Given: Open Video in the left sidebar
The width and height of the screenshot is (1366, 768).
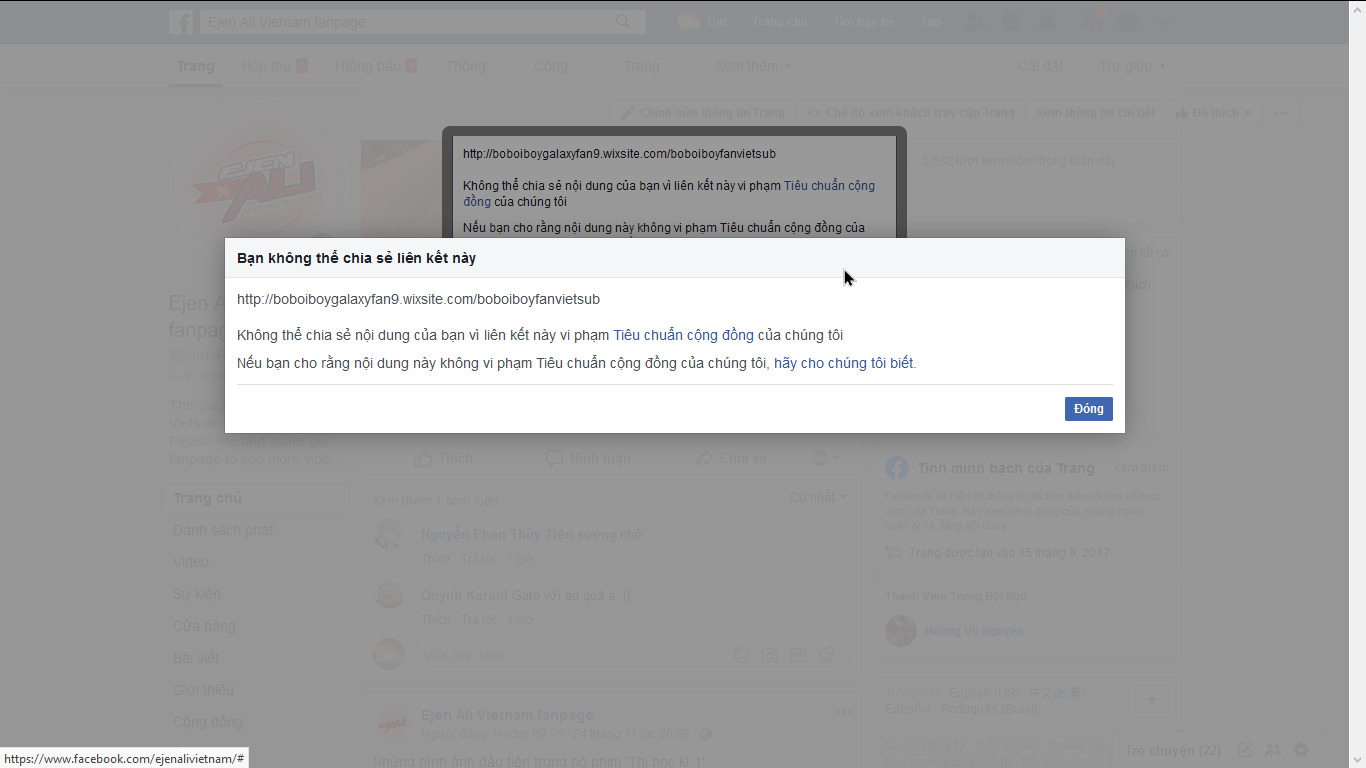Looking at the screenshot, I should [191, 562].
